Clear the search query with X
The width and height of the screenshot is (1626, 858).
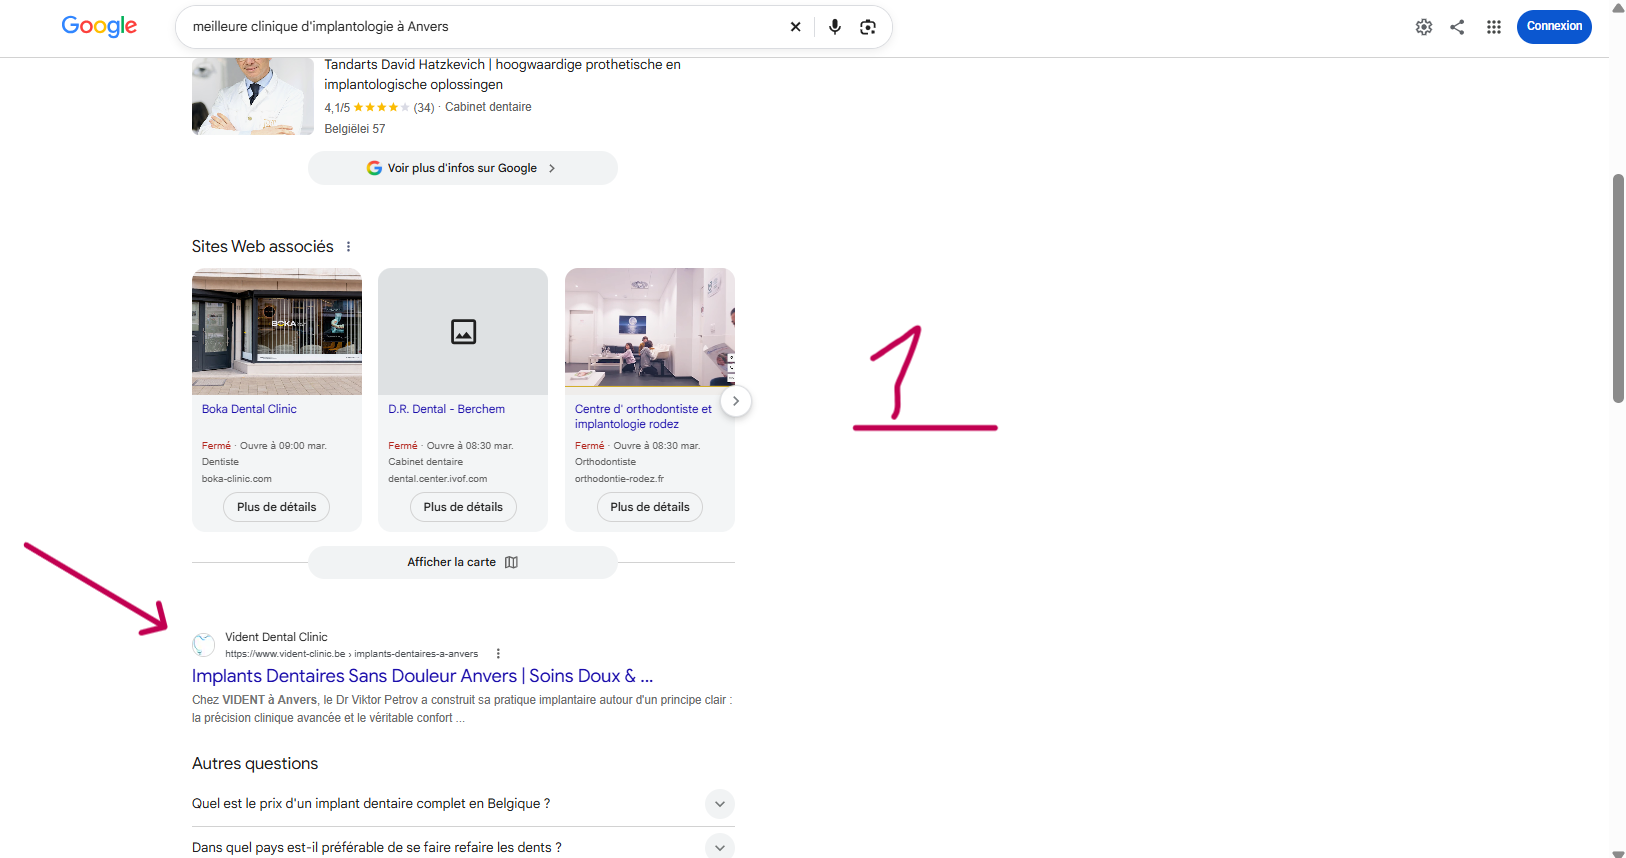pyautogui.click(x=796, y=27)
